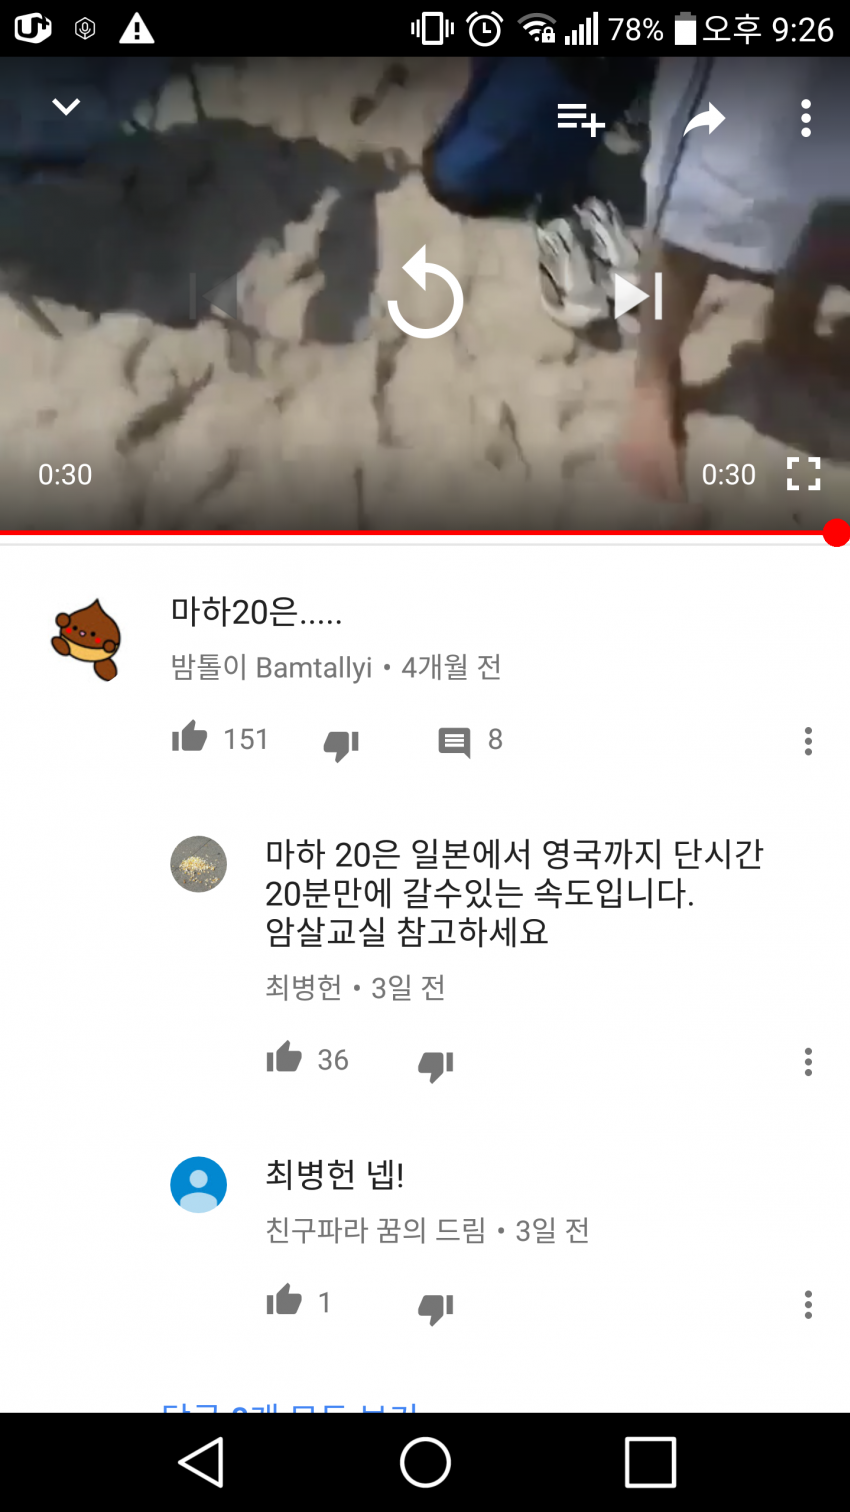Image resolution: width=850 pixels, height=1512 pixels.
Task: Skip to the next video
Action: [638, 296]
